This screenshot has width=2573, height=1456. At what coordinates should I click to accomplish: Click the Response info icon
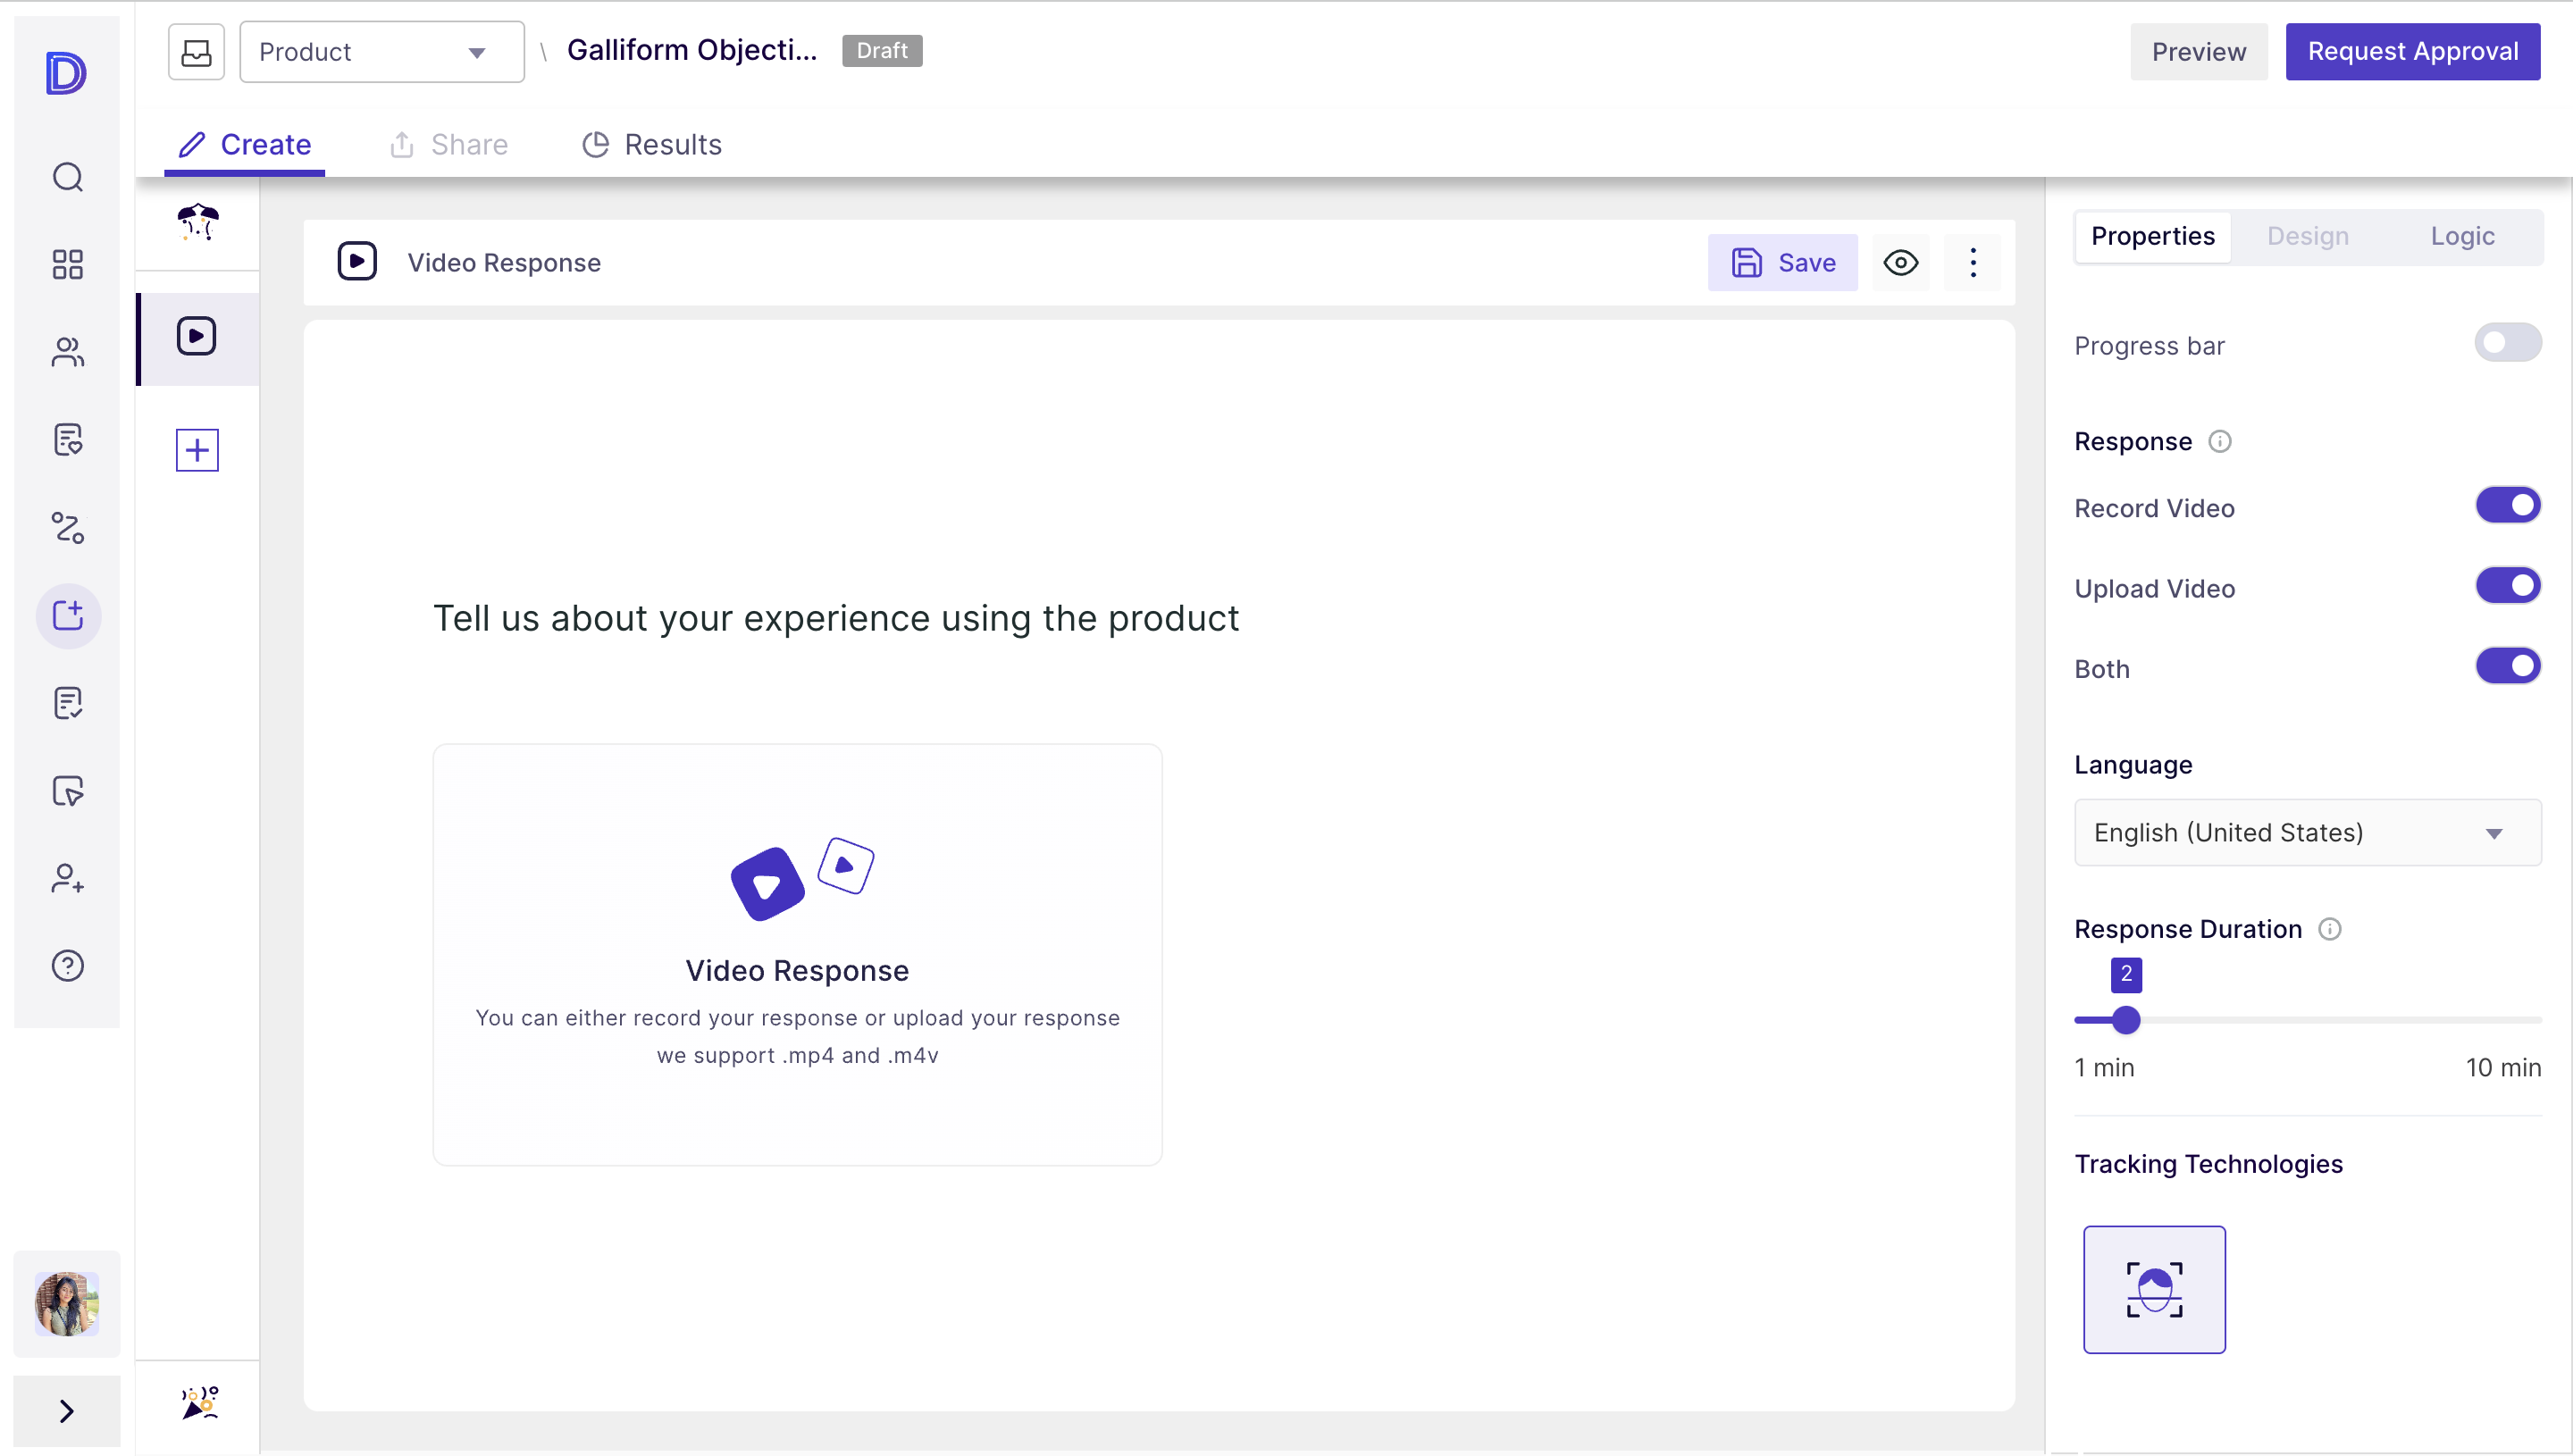click(x=2219, y=441)
